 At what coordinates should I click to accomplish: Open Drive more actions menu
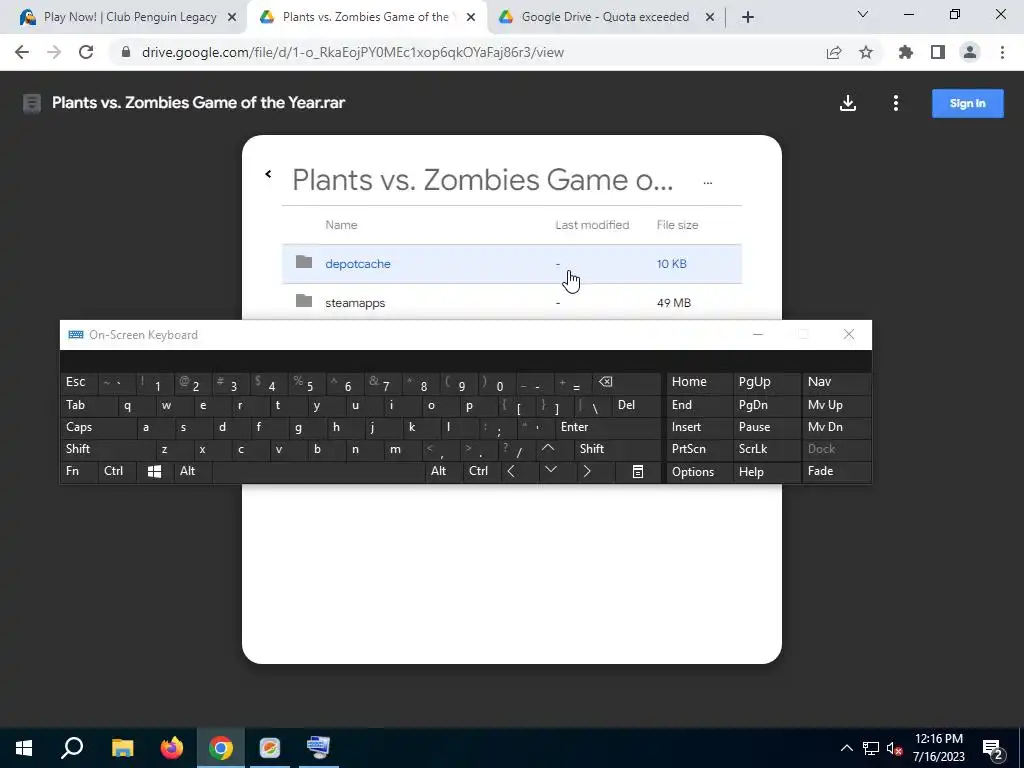coord(895,103)
